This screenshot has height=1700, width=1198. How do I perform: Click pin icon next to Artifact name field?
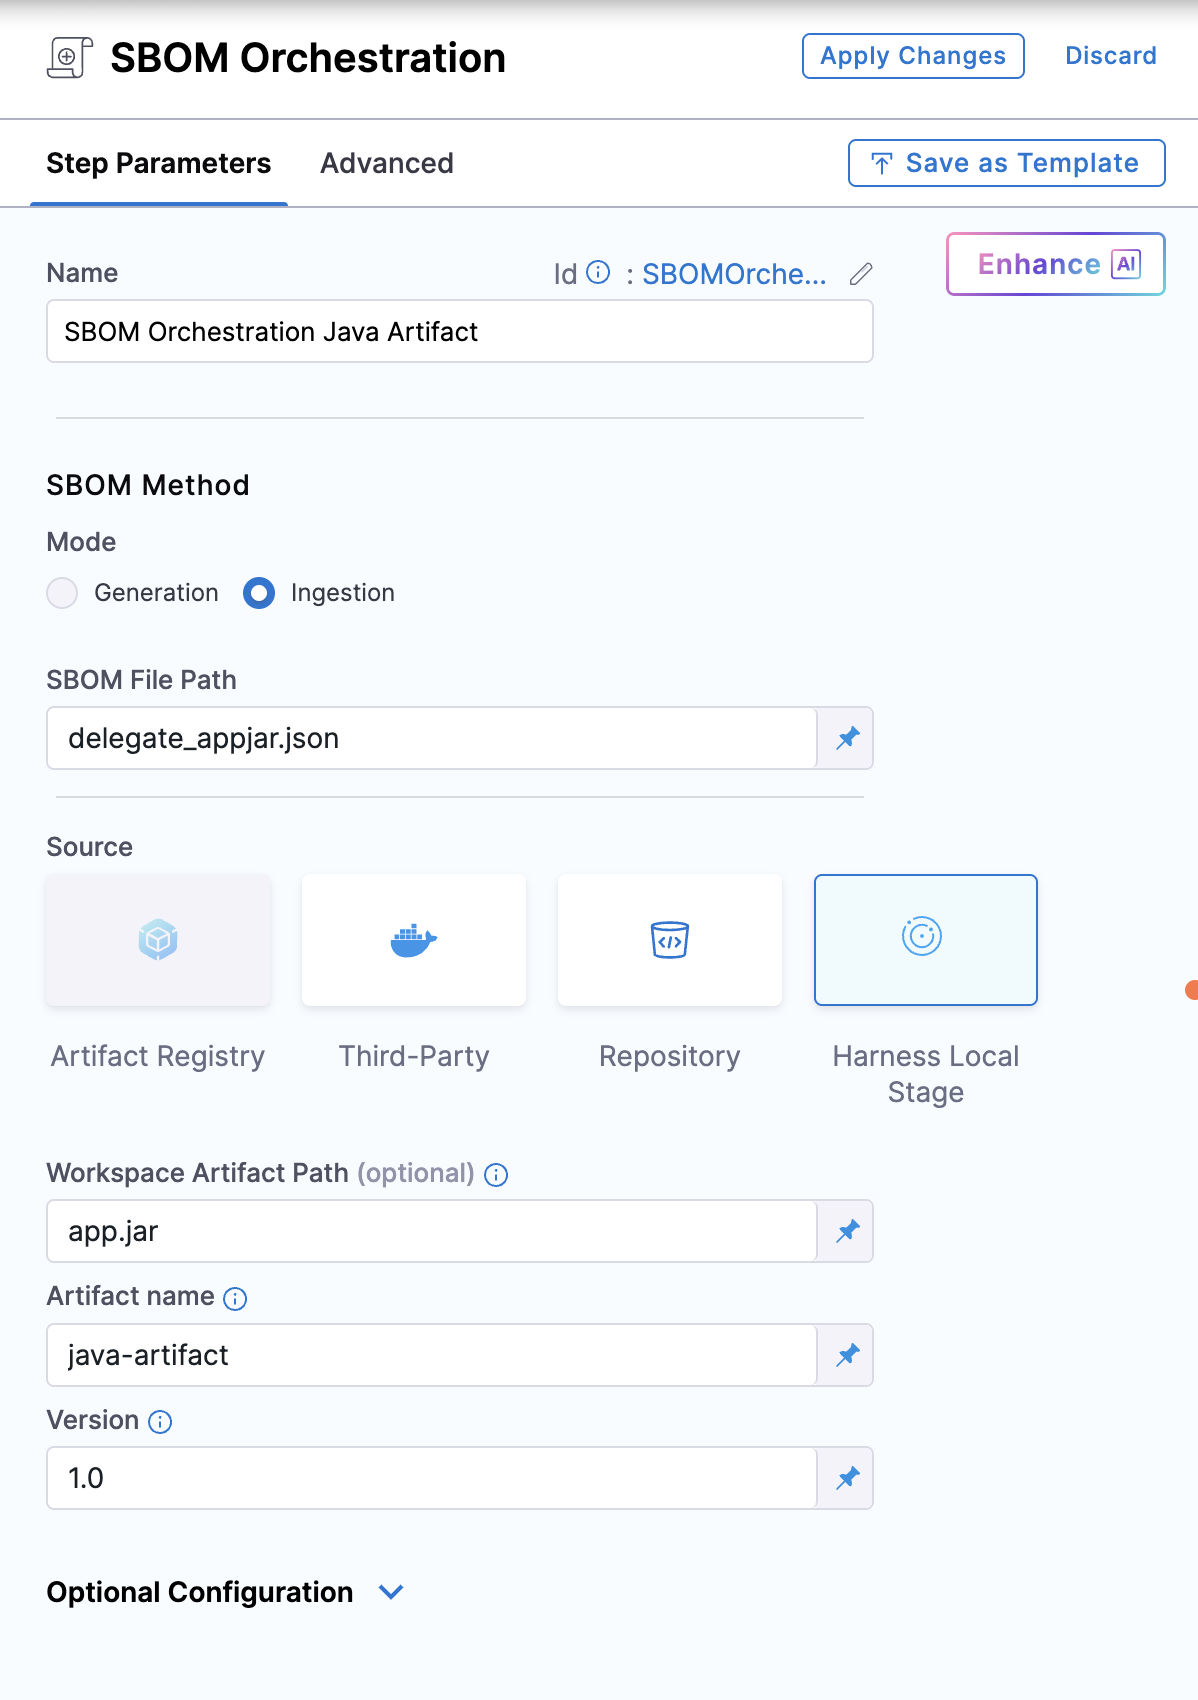848,1355
